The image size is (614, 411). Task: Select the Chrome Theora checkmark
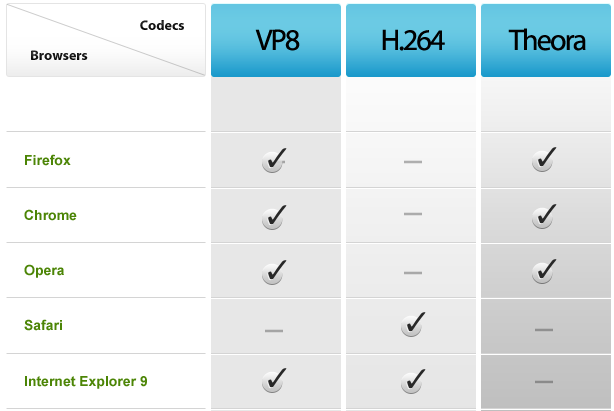[x=544, y=216]
